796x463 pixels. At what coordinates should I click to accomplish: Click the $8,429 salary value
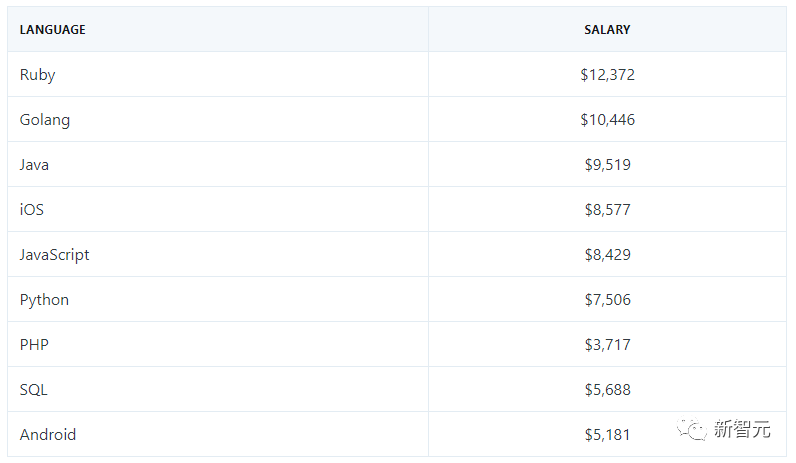pos(607,255)
